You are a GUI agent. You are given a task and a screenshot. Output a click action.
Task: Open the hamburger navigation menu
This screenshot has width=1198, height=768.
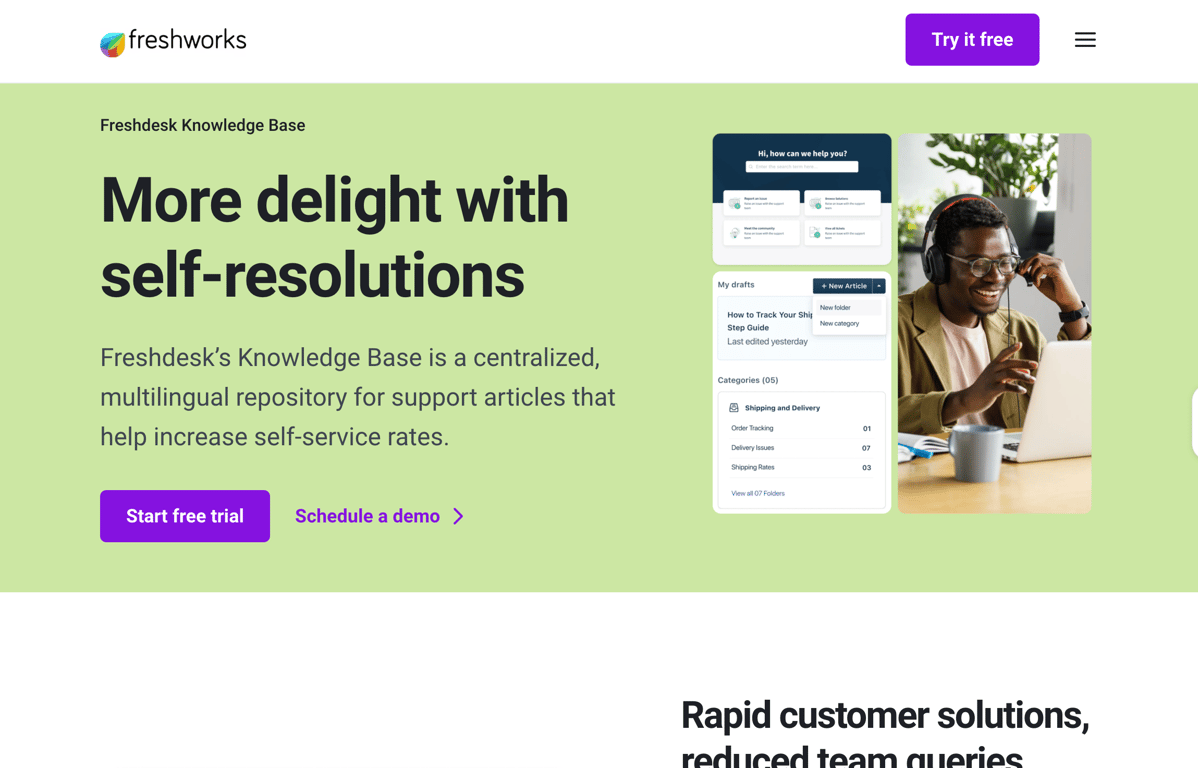click(1085, 39)
